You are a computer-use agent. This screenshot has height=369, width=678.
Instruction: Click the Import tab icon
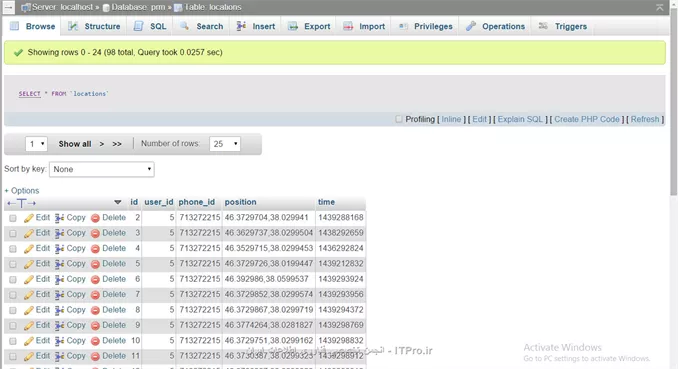[348, 26]
